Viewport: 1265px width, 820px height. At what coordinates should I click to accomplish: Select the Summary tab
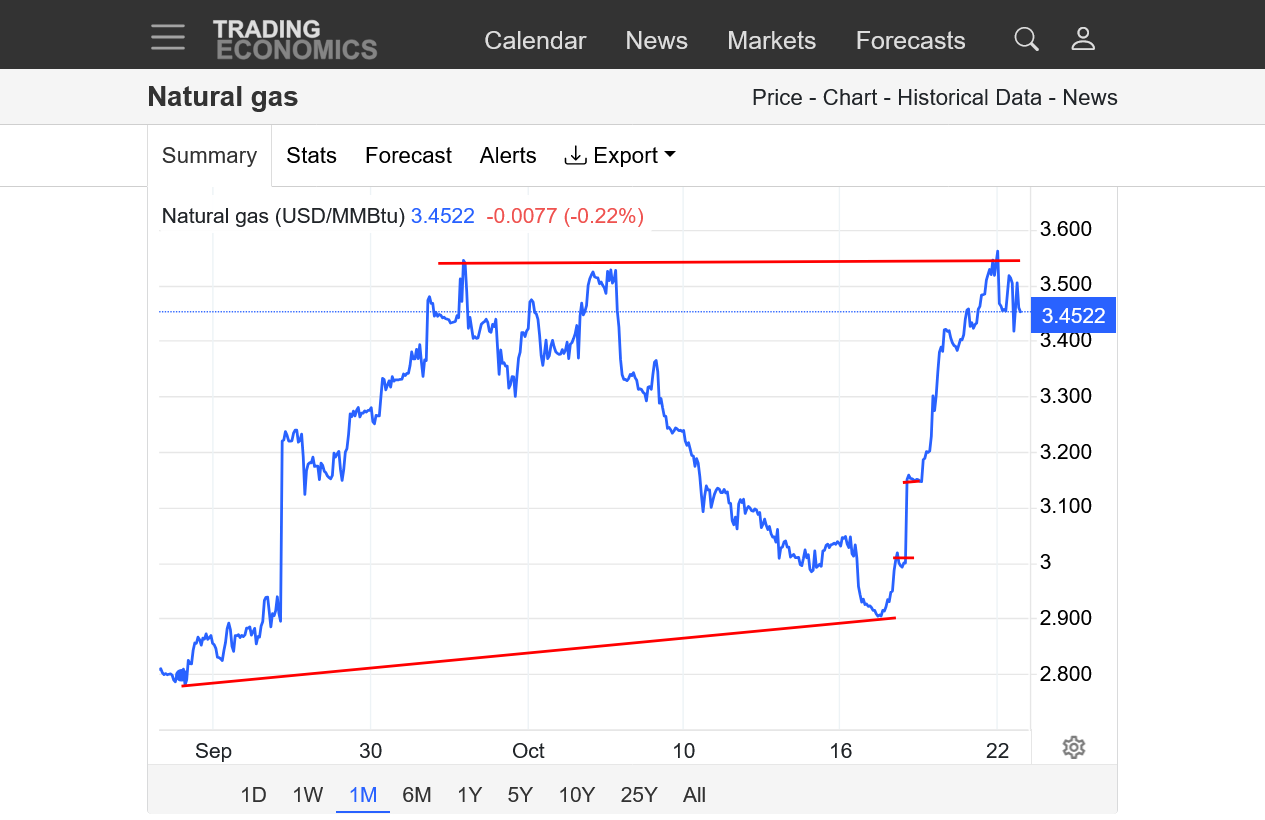click(209, 155)
